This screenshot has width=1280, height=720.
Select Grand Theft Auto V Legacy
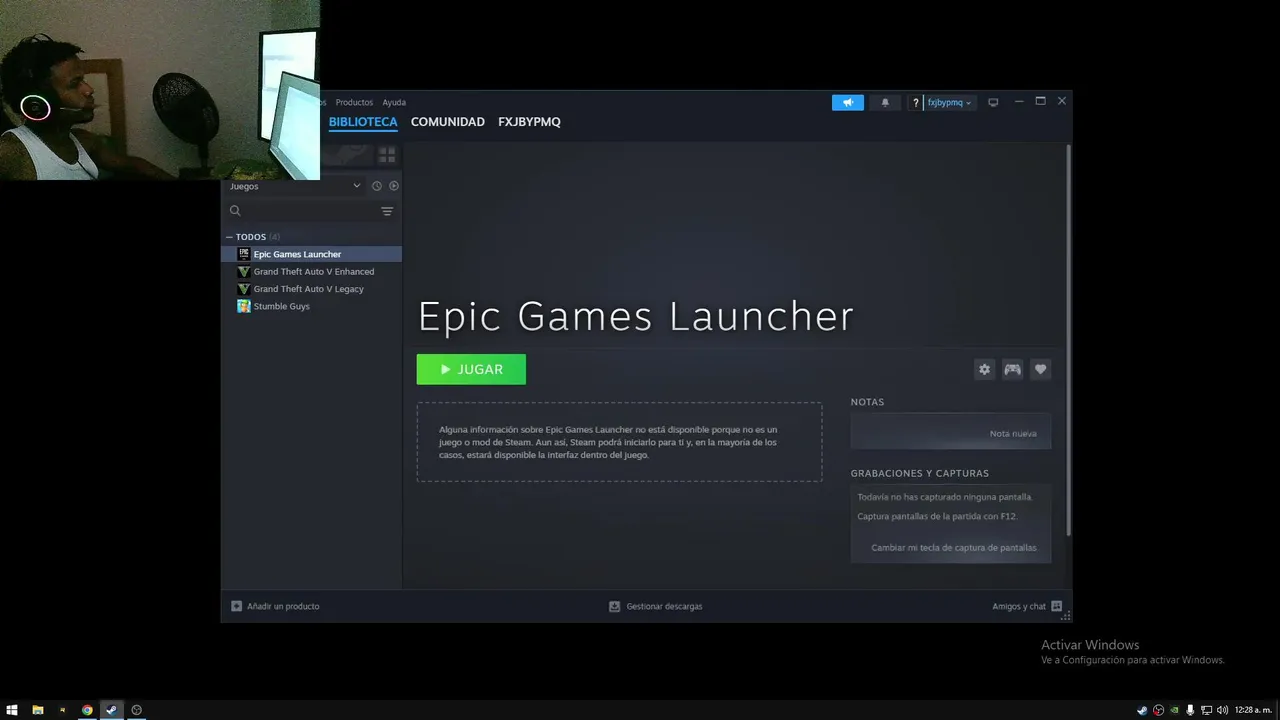pos(311,289)
